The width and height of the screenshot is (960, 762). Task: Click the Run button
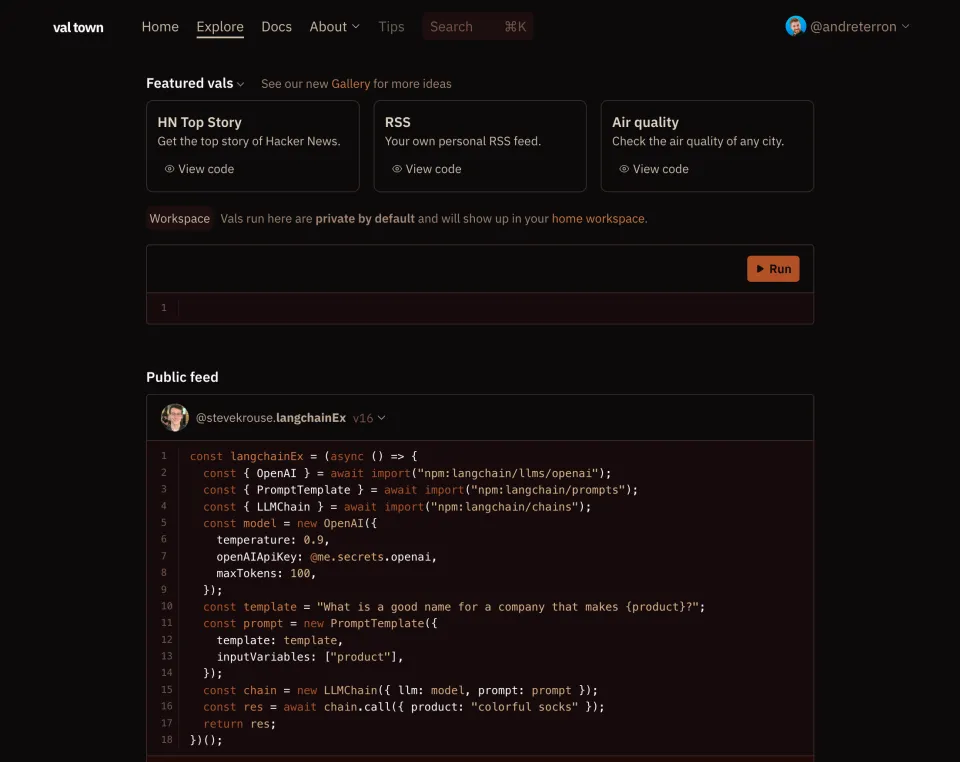point(773,268)
